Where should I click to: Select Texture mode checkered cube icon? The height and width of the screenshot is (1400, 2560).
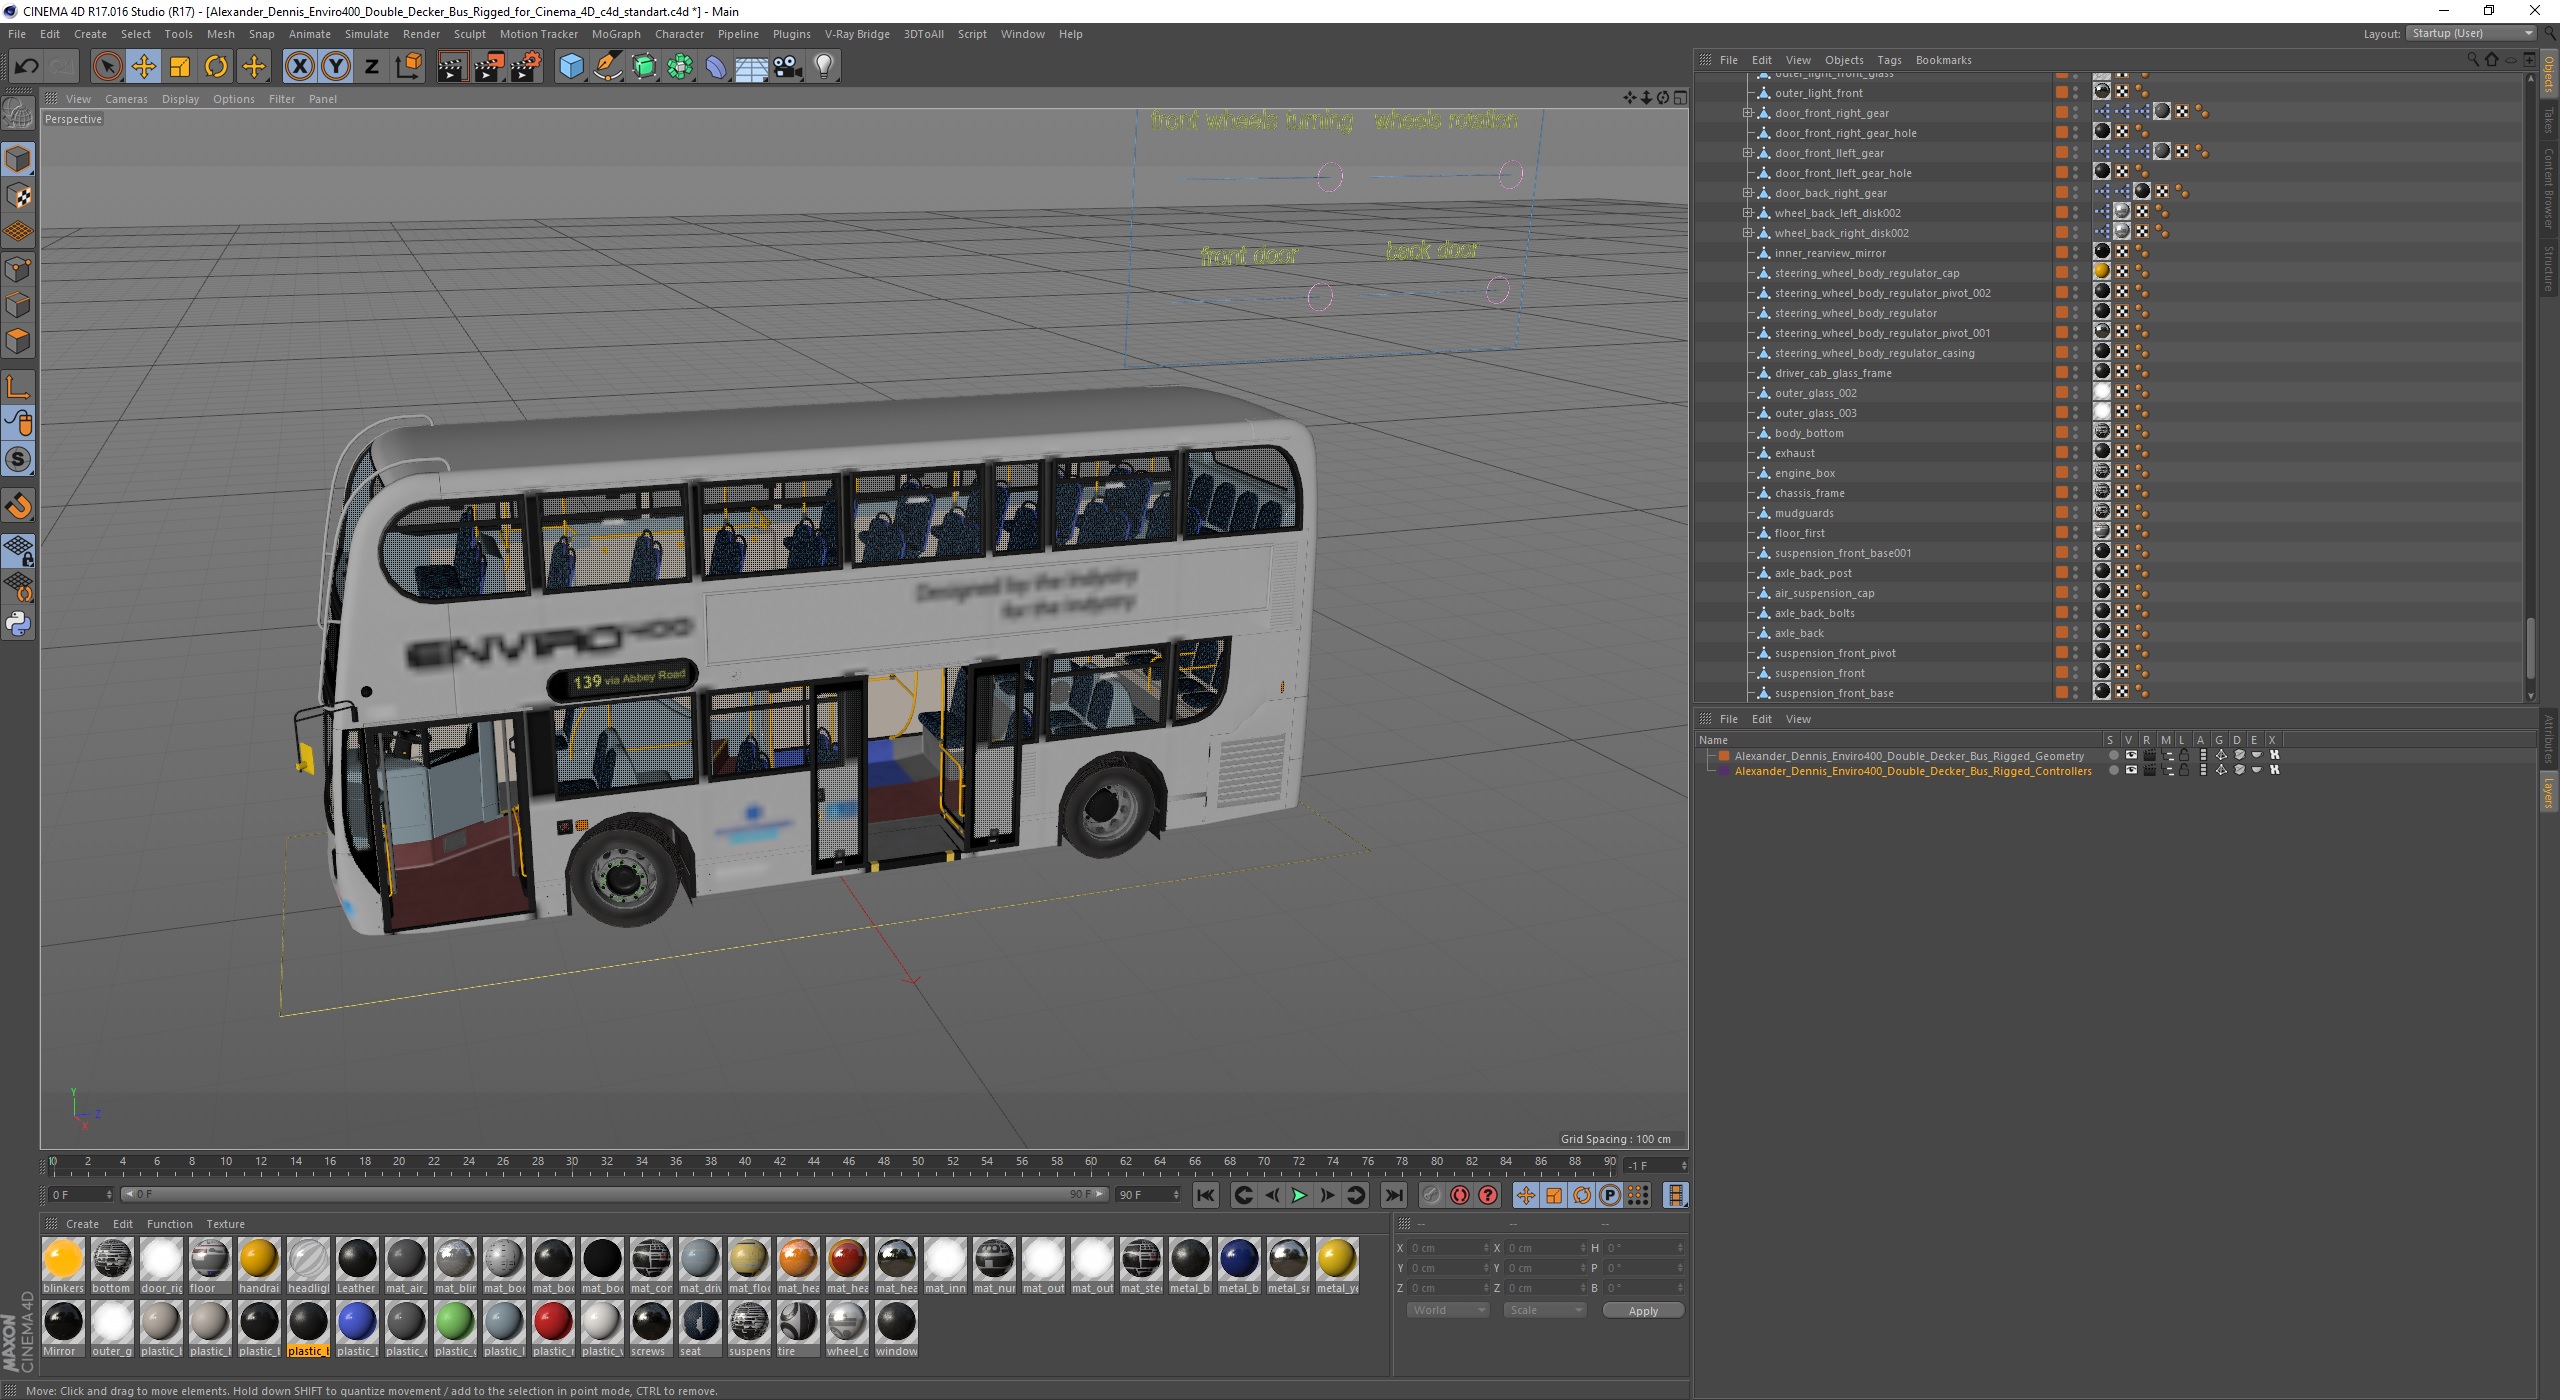(18, 195)
